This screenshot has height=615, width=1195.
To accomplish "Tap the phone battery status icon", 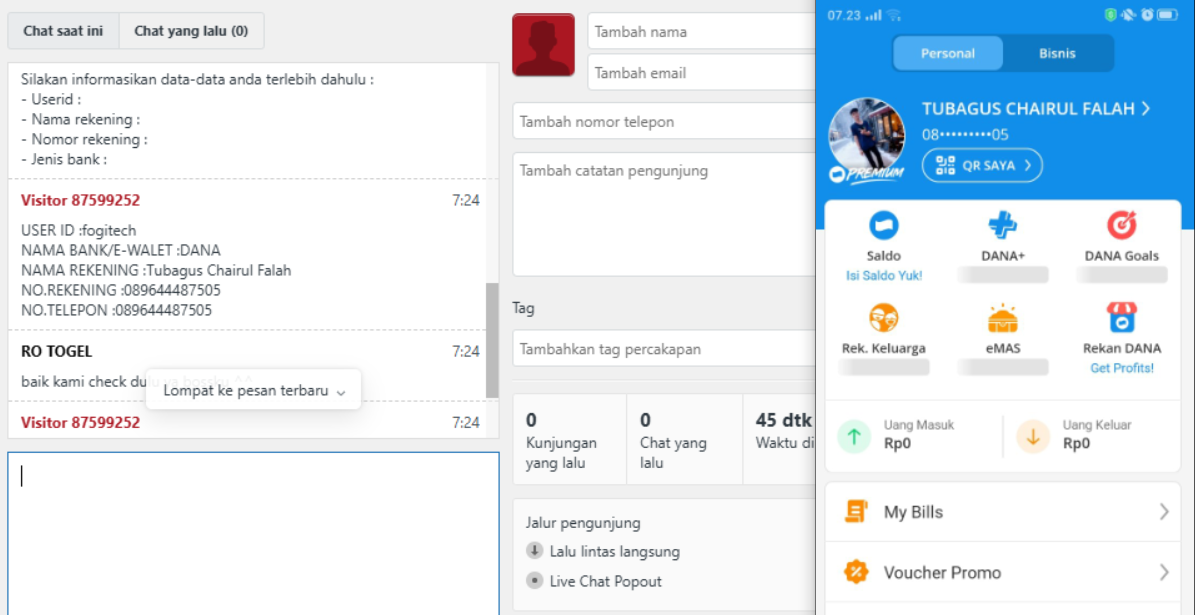I will click(x=1168, y=15).
